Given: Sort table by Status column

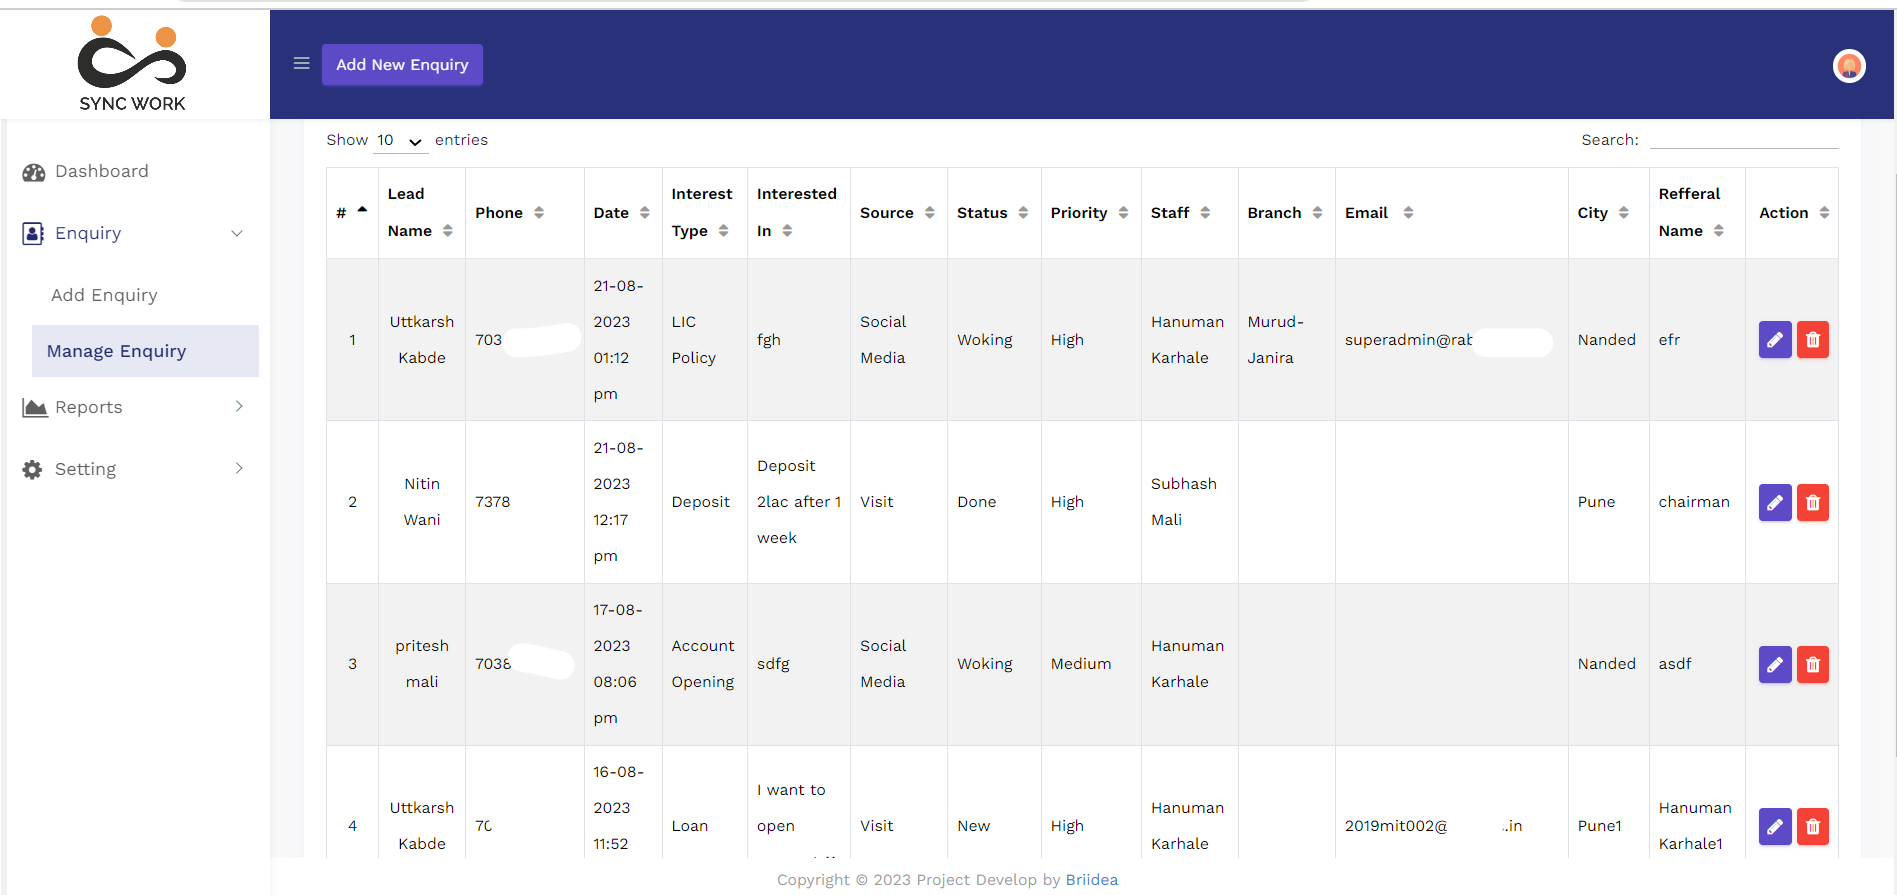Looking at the screenshot, I should (x=993, y=212).
